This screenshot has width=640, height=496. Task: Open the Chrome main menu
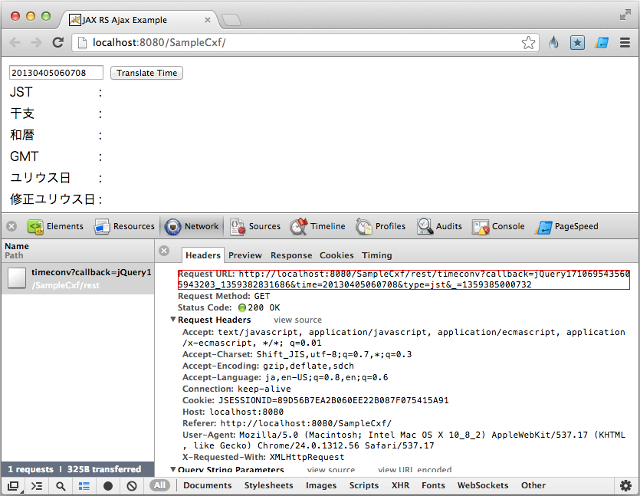point(625,42)
